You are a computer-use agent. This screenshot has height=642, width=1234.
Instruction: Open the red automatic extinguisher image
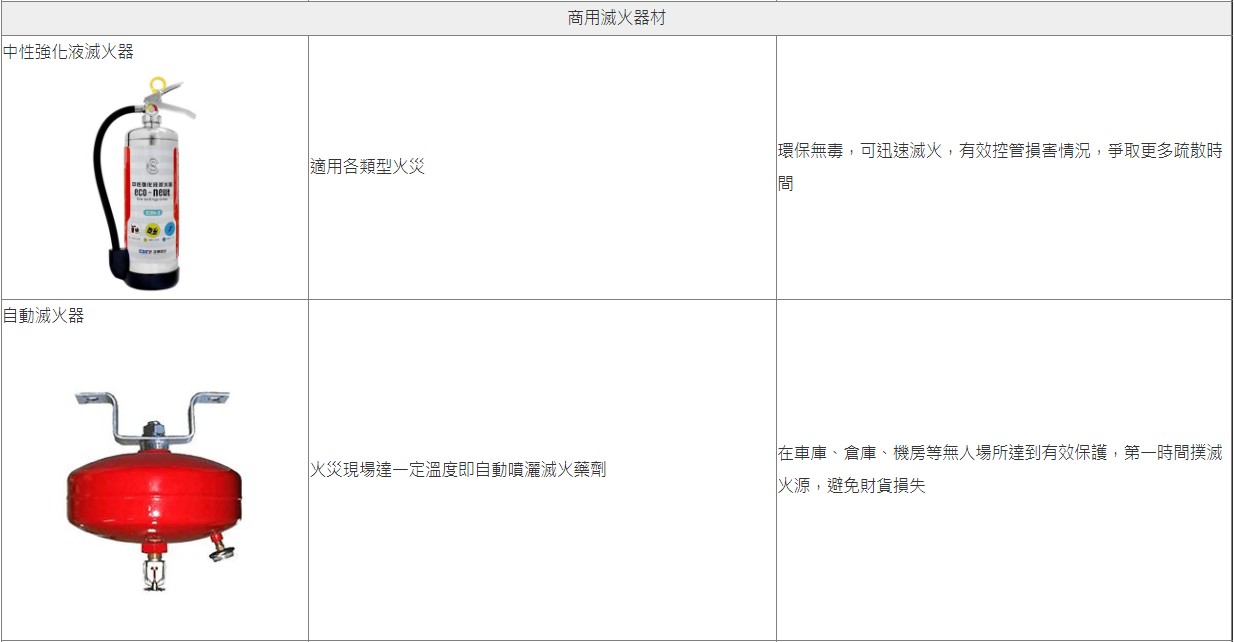point(152,492)
